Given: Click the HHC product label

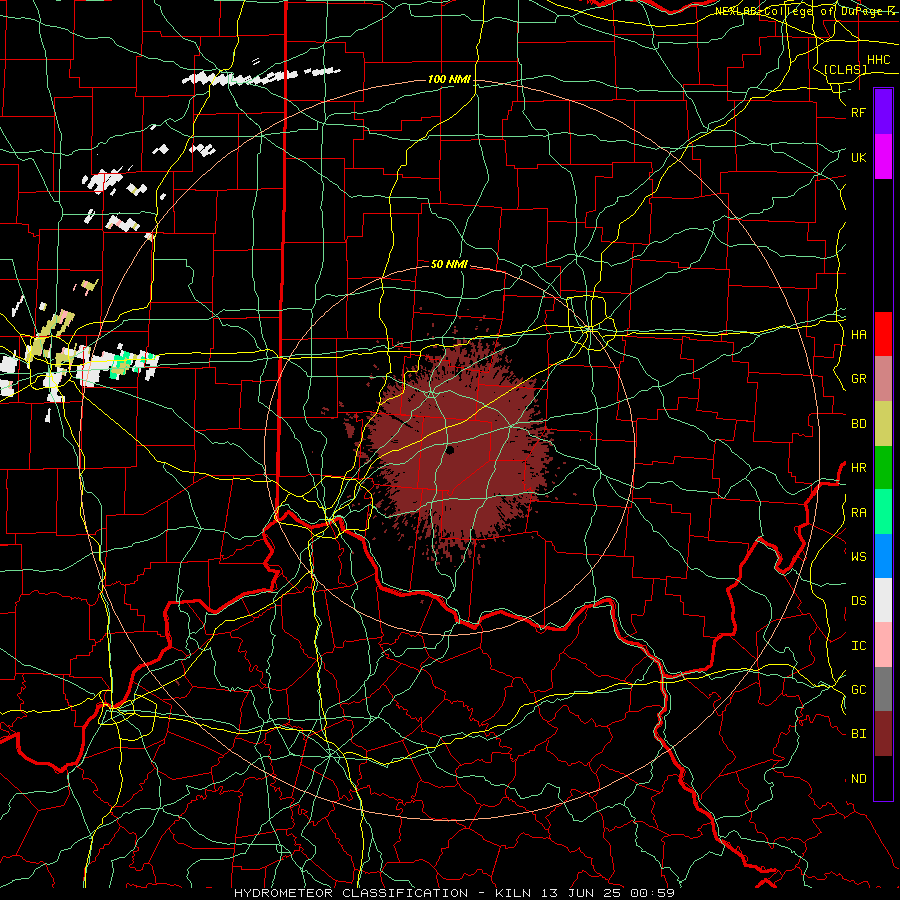Looking at the screenshot, I should (879, 60).
